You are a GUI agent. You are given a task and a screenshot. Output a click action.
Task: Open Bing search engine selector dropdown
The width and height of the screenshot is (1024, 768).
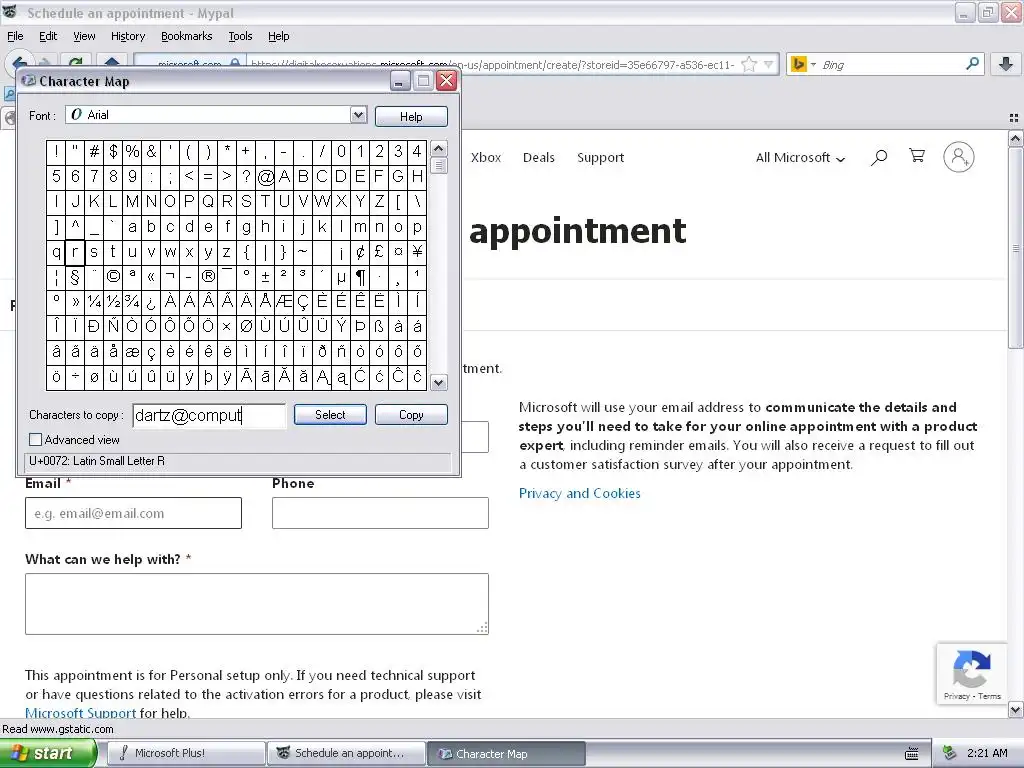click(813, 65)
